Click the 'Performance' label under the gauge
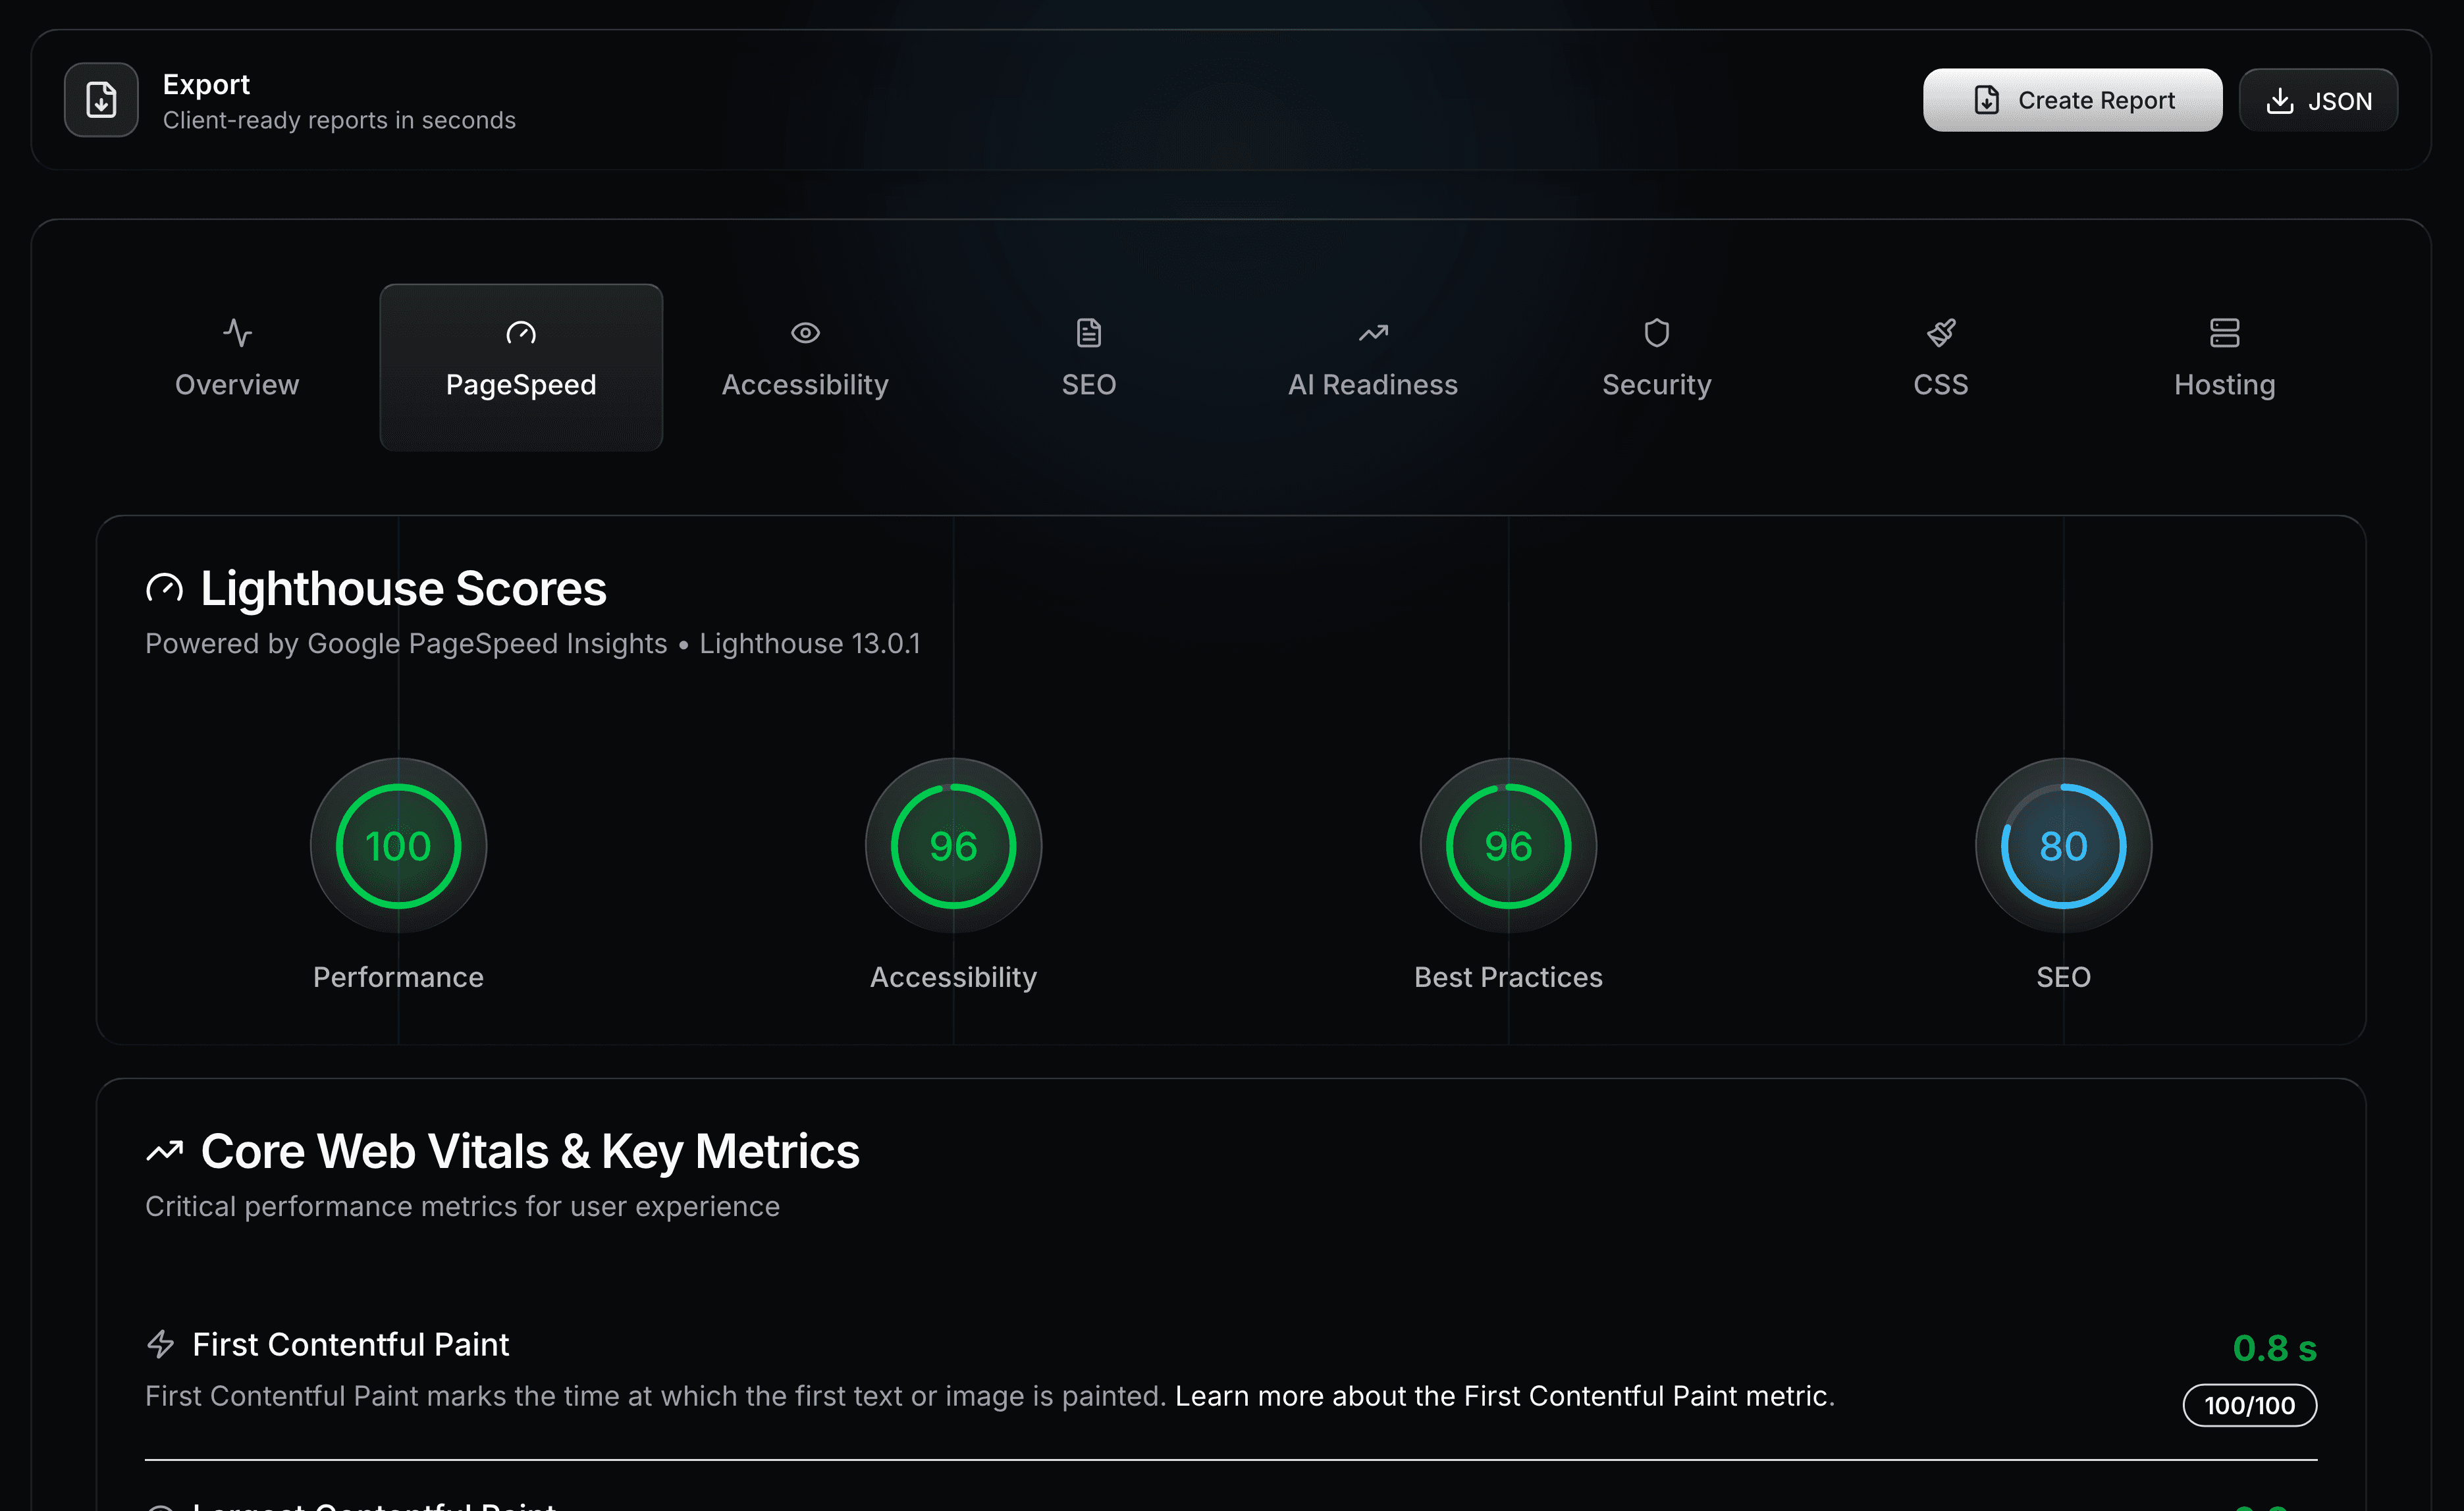Viewport: 2464px width, 1511px height. tap(398, 977)
